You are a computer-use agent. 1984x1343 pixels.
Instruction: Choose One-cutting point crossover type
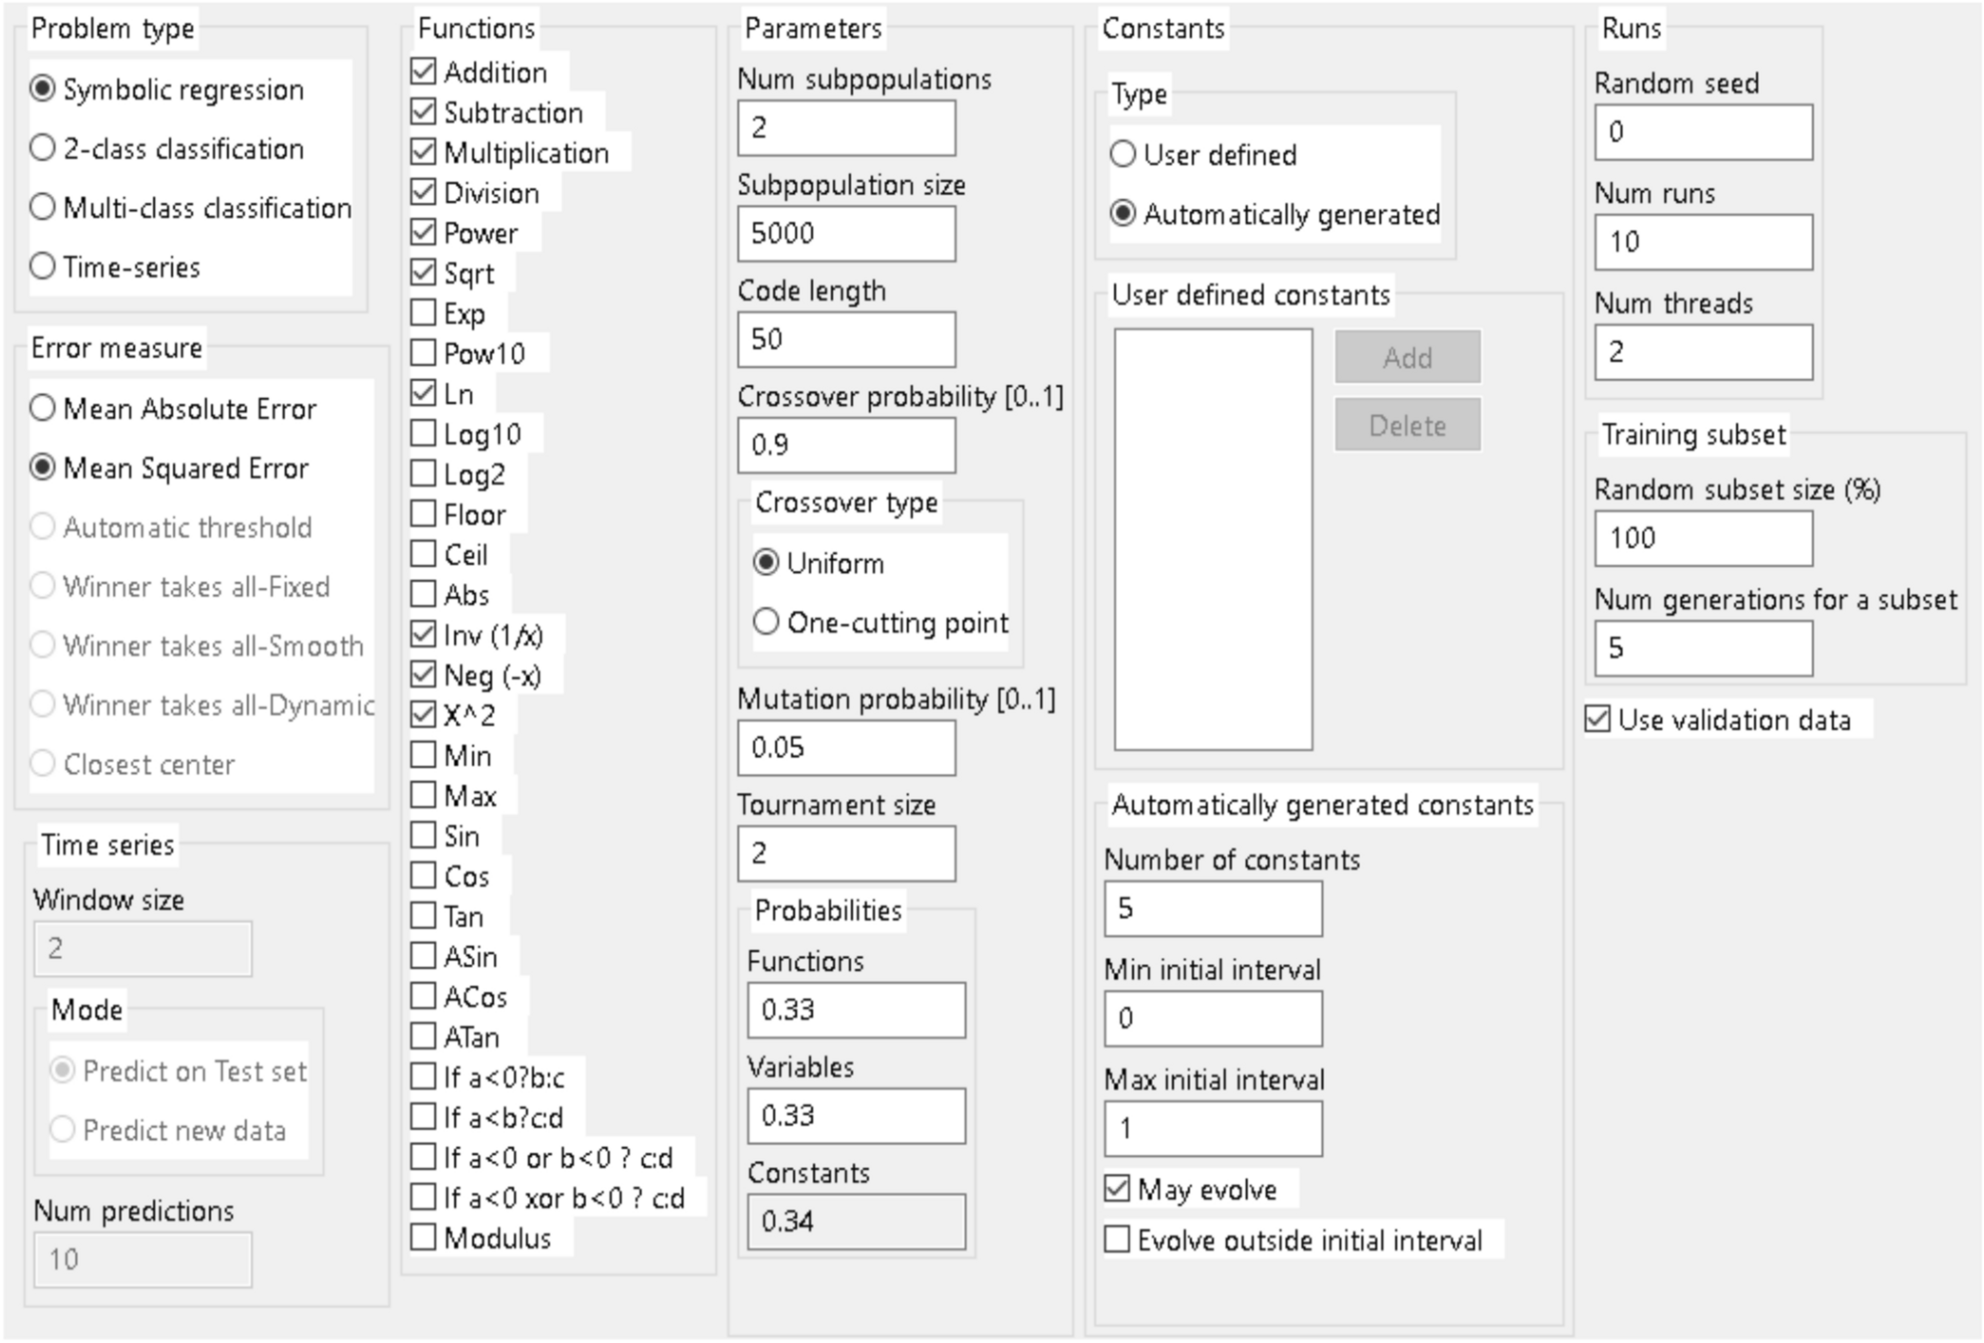click(x=766, y=622)
